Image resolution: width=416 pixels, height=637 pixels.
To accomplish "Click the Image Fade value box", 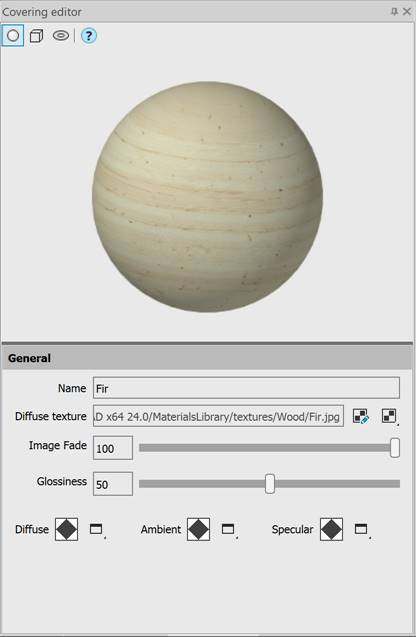I will pyautogui.click(x=113, y=448).
